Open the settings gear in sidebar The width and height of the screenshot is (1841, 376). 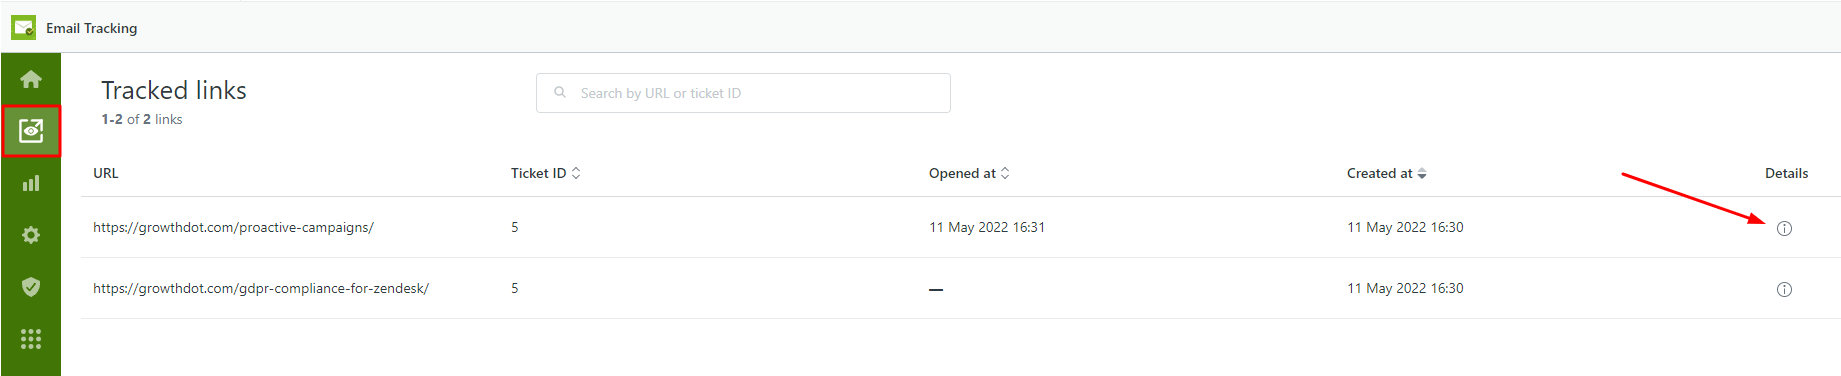pos(31,235)
